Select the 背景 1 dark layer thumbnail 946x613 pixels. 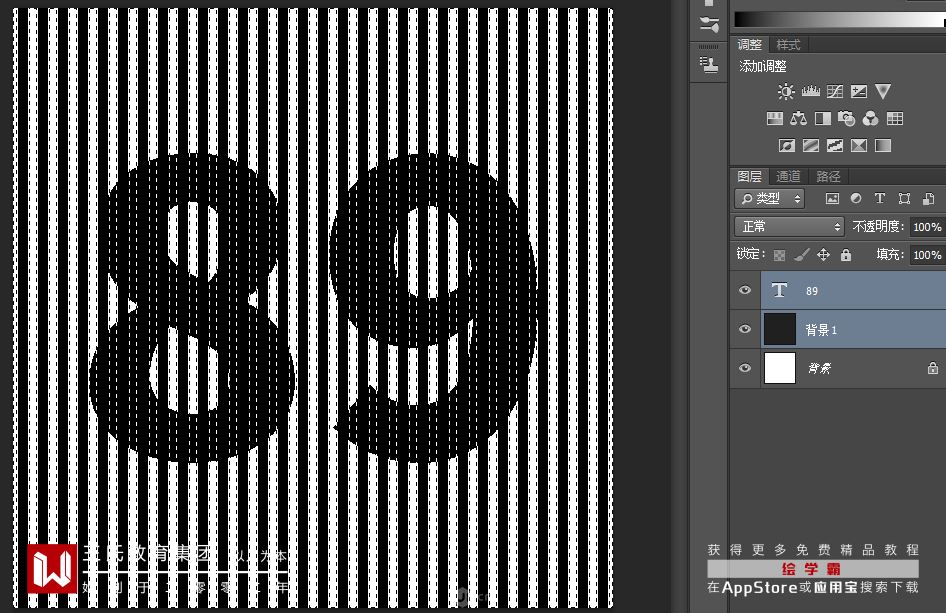click(780, 329)
